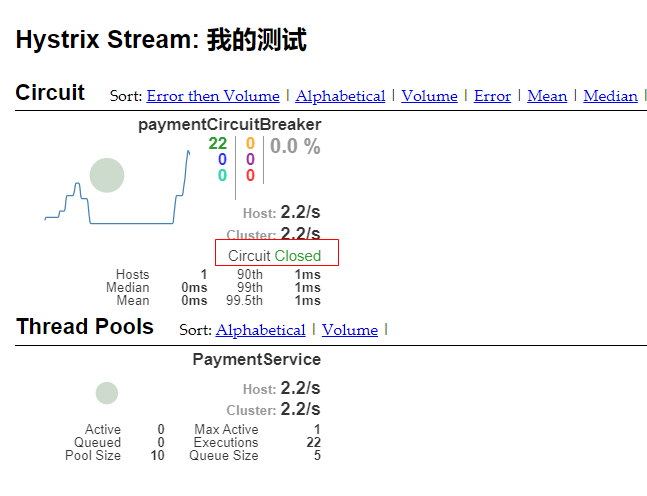Click the 99.5th percentile value 1ms

307,300
